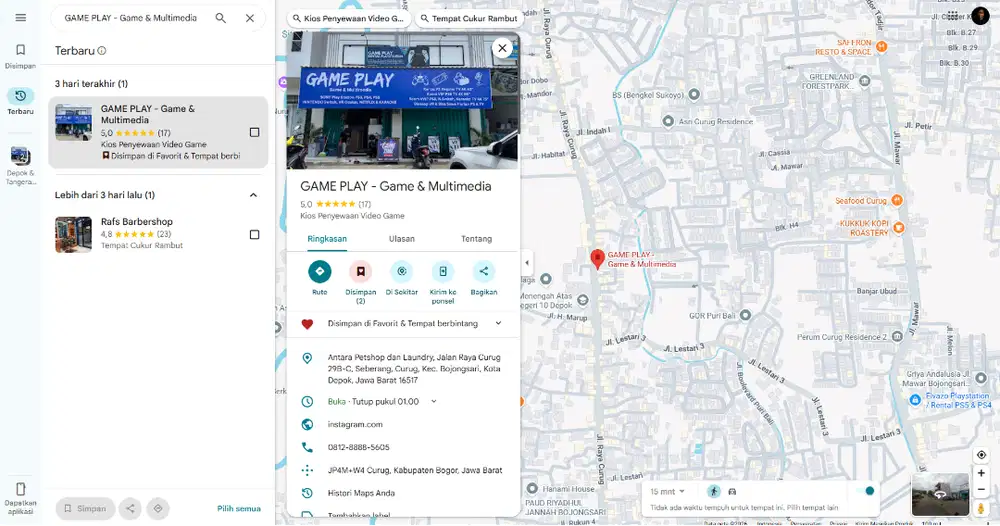Select walking travel mode icon
The width and height of the screenshot is (1000, 526).
[x=713, y=492]
